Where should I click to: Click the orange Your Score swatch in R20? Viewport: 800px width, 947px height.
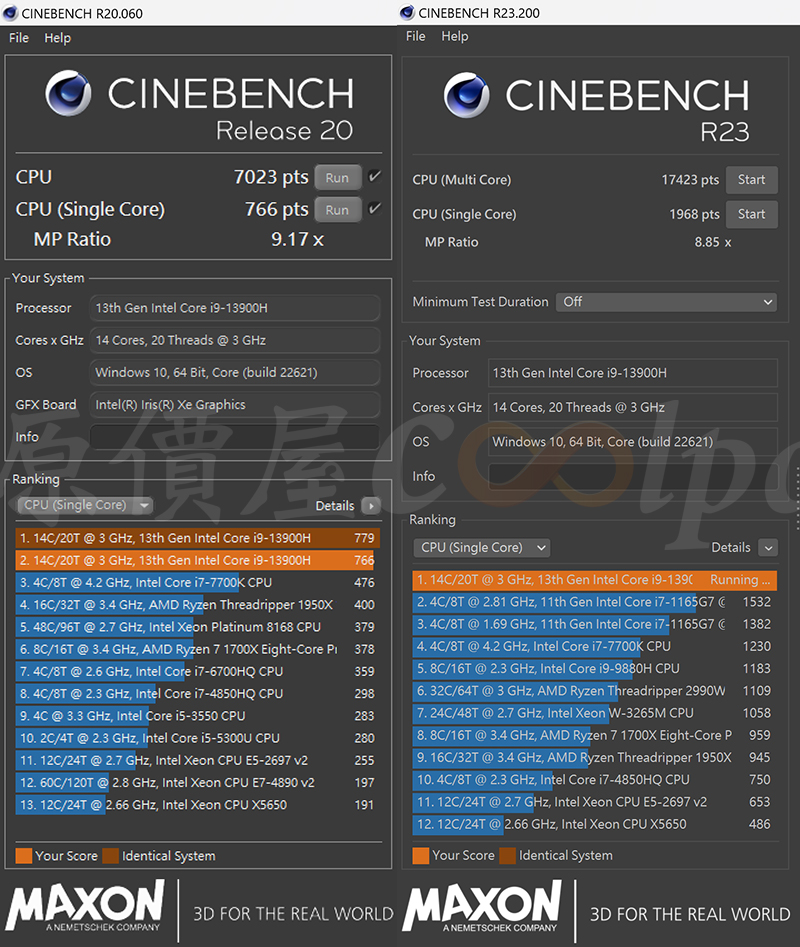click(x=24, y=856)
